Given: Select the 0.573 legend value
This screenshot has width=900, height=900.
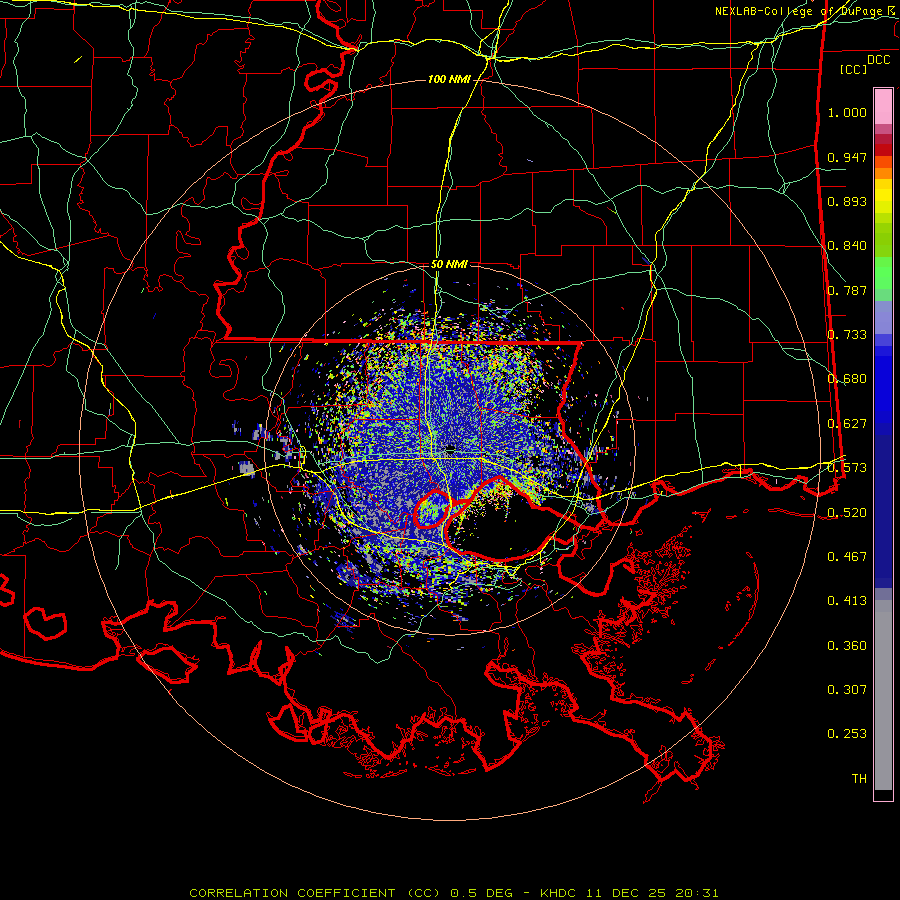Looking at the screenshot, I should (x=847, y=468).
